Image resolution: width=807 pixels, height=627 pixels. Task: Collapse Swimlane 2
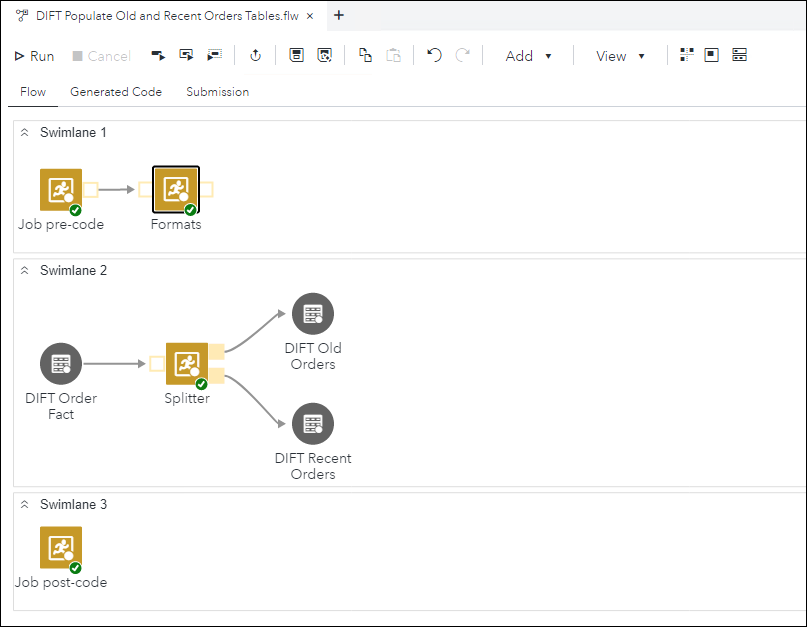click(24, 270)
